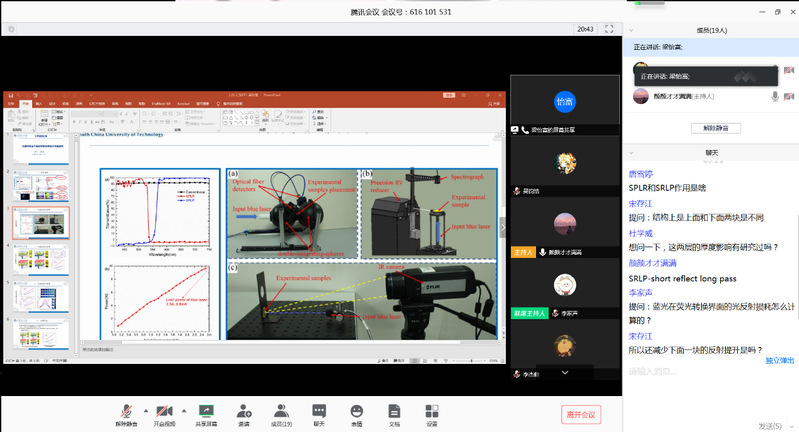
Task: Collapse the Chat panel chevron
Action: [631, 152]
